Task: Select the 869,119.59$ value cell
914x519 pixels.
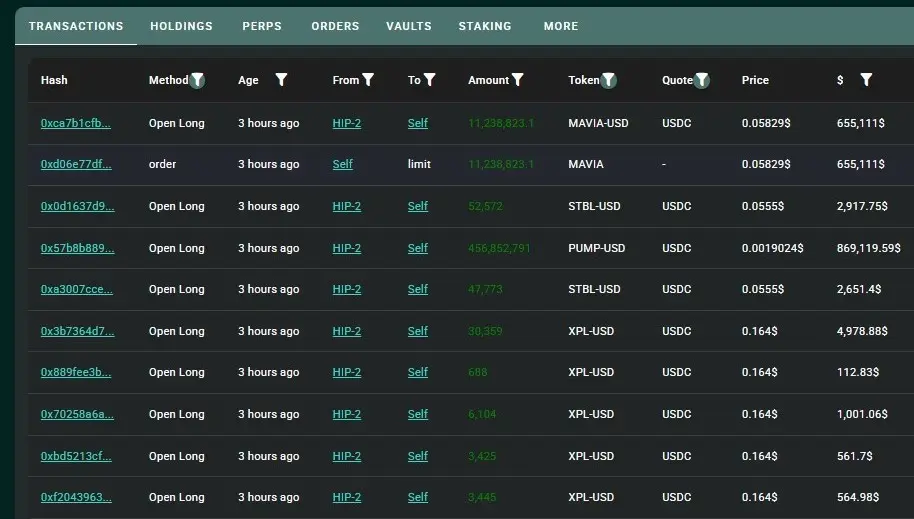Action: point(869,248)
